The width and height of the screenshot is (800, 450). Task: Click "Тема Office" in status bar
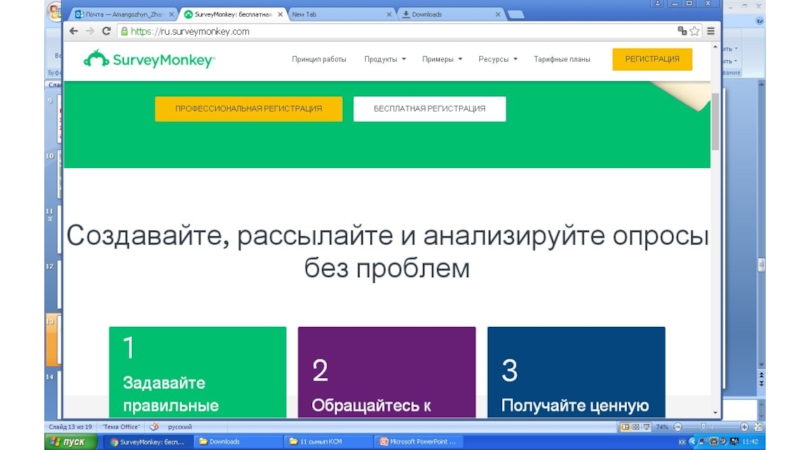(x=120, y=427)
